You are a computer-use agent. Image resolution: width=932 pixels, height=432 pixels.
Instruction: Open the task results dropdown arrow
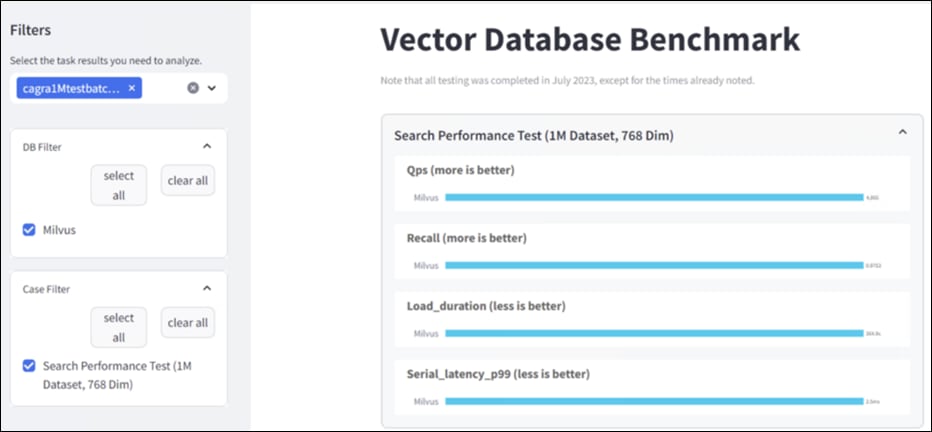pos(212,88)
